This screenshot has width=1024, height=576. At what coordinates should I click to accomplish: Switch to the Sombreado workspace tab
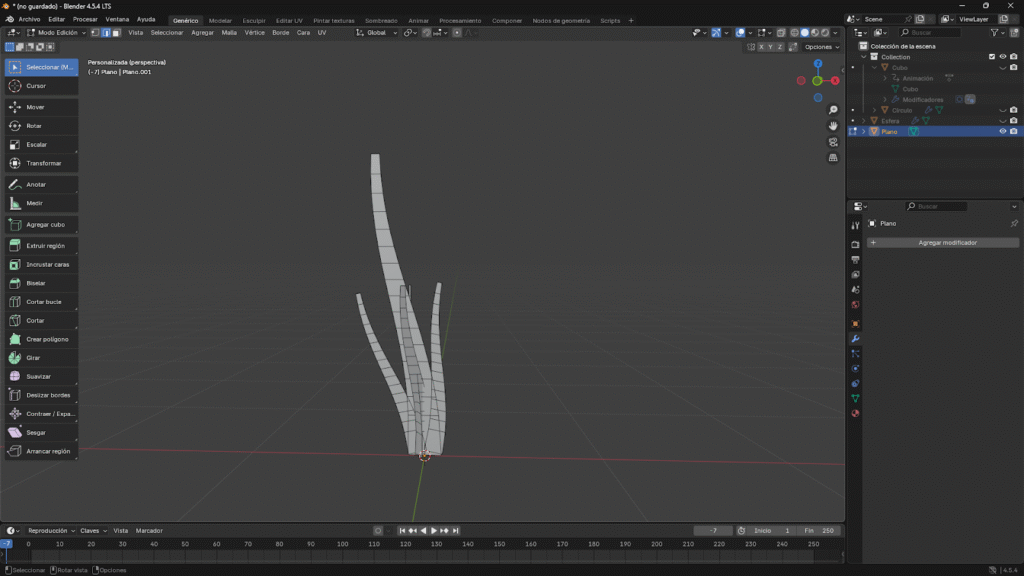point(380,20)
